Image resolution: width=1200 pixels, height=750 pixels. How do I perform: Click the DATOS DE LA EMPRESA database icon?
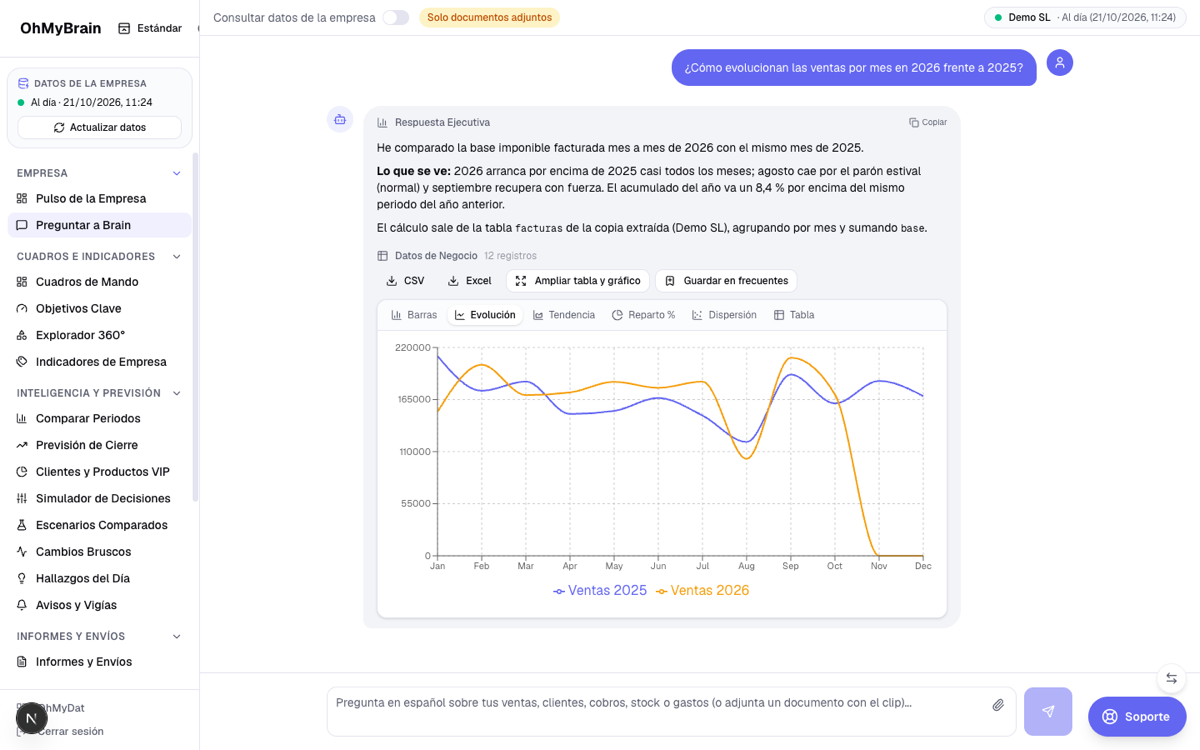tap(24, 84)
